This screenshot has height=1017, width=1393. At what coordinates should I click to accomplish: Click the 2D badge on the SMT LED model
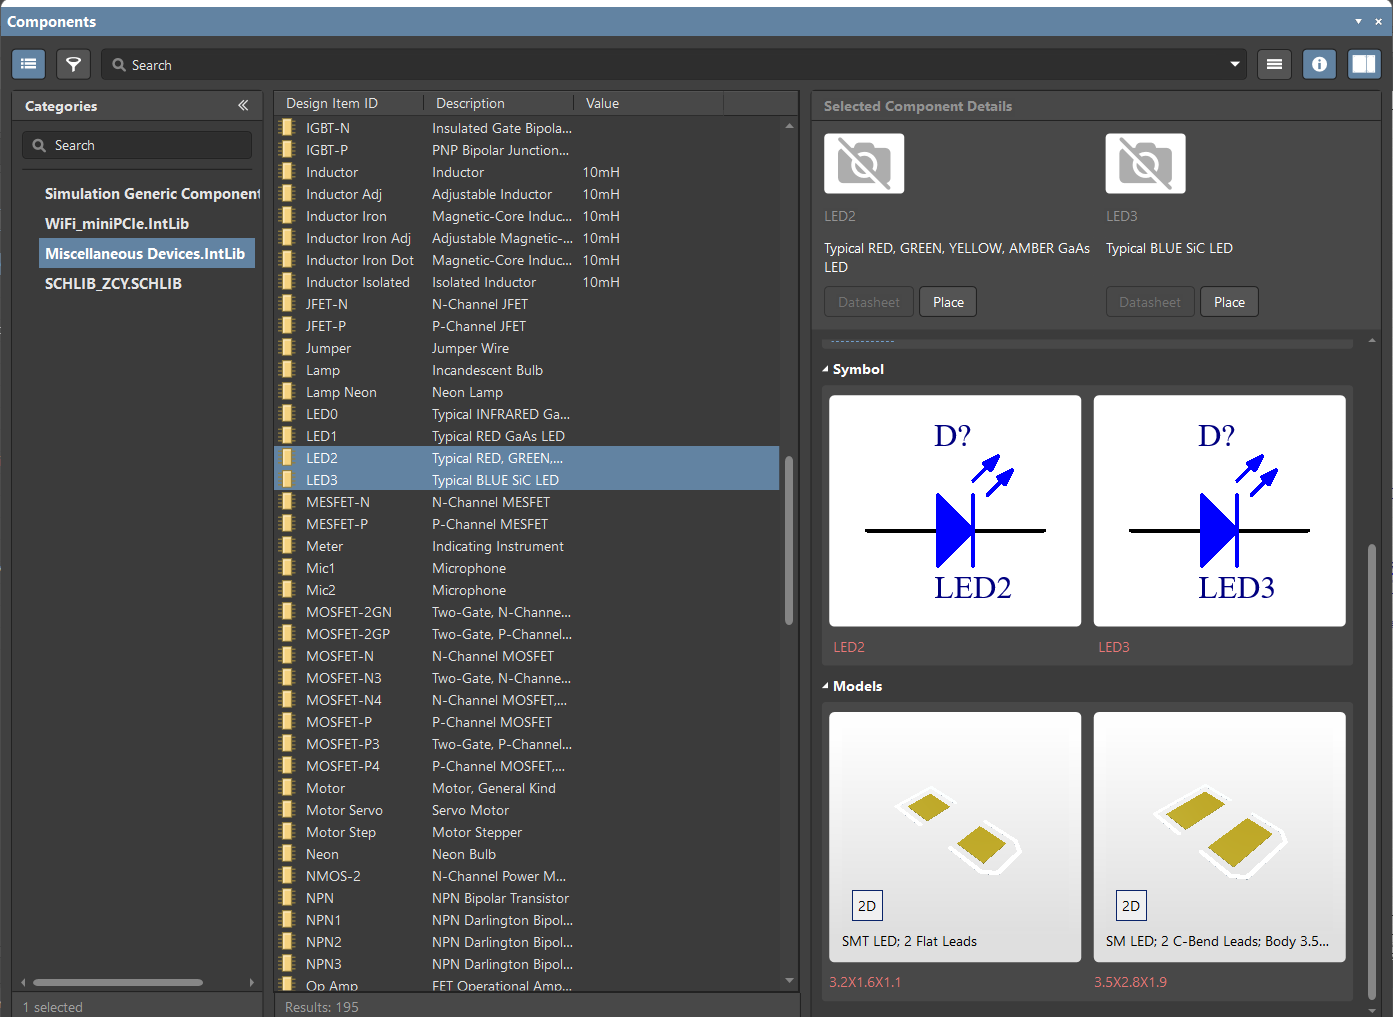tap(866, 905)
